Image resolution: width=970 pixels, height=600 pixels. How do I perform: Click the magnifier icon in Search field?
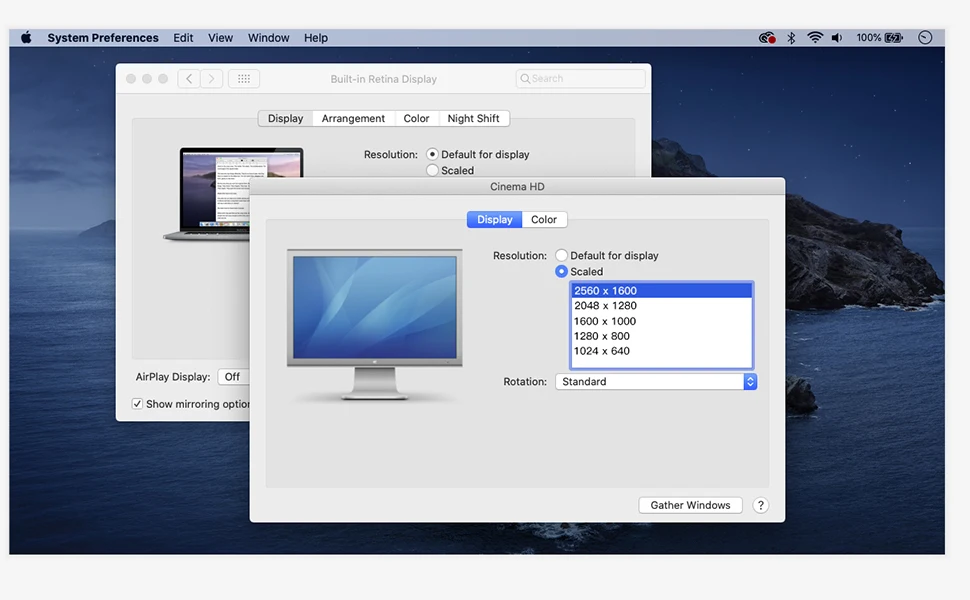coord(525,79)
